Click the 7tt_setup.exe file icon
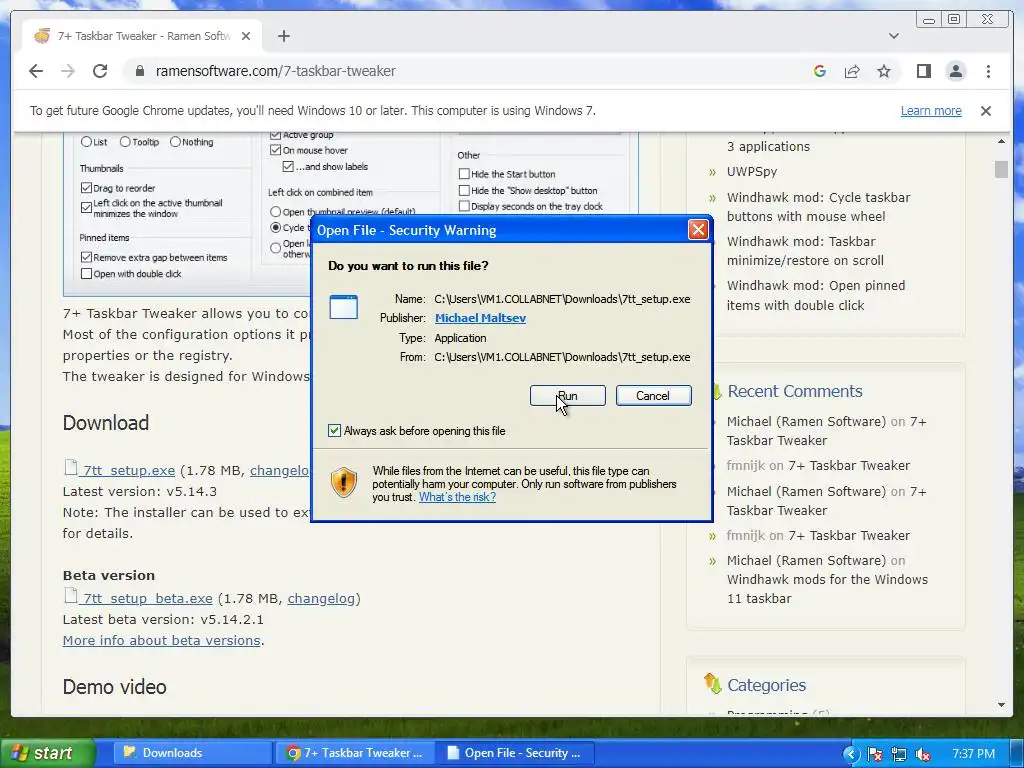Image resolution: width=1024 pixels, height=768 pixels. tap(71, 467)
